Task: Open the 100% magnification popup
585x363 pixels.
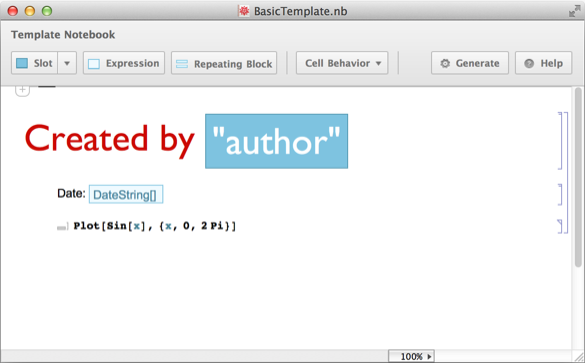Action: [411, 356]
